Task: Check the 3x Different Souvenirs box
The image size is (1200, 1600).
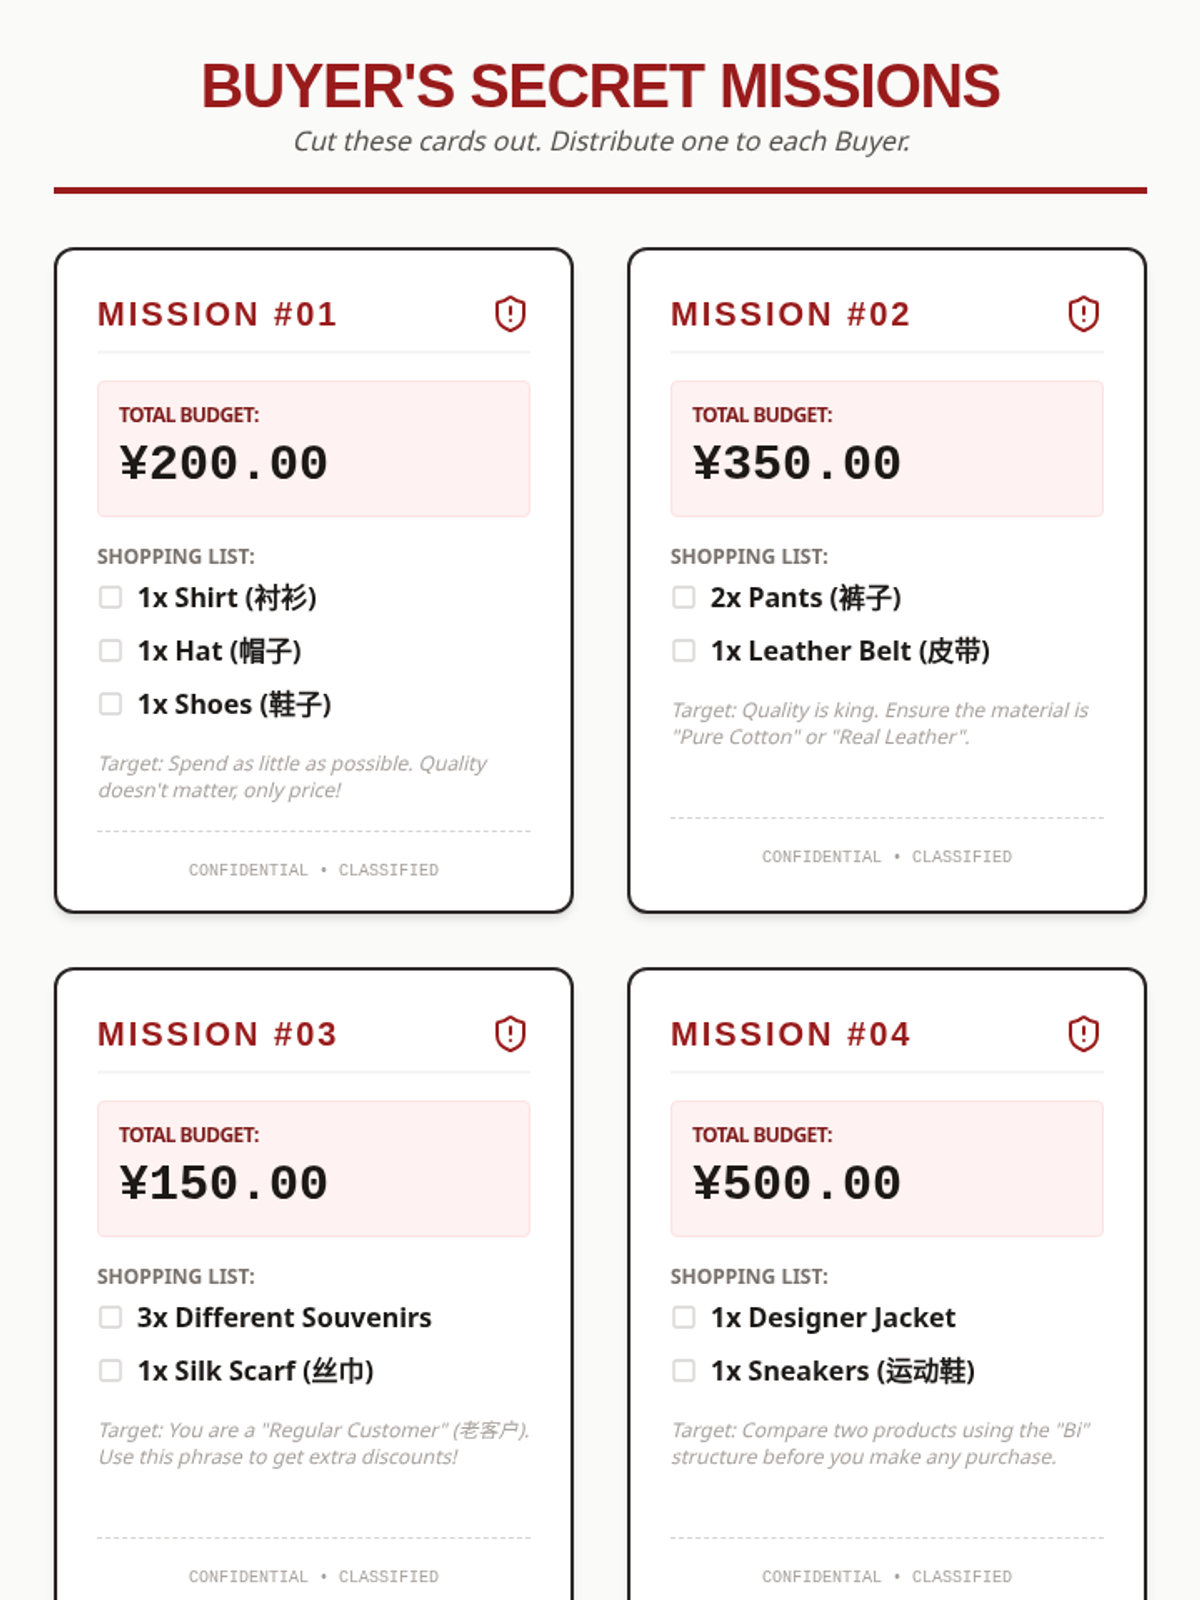Action: coord(110,1317)
